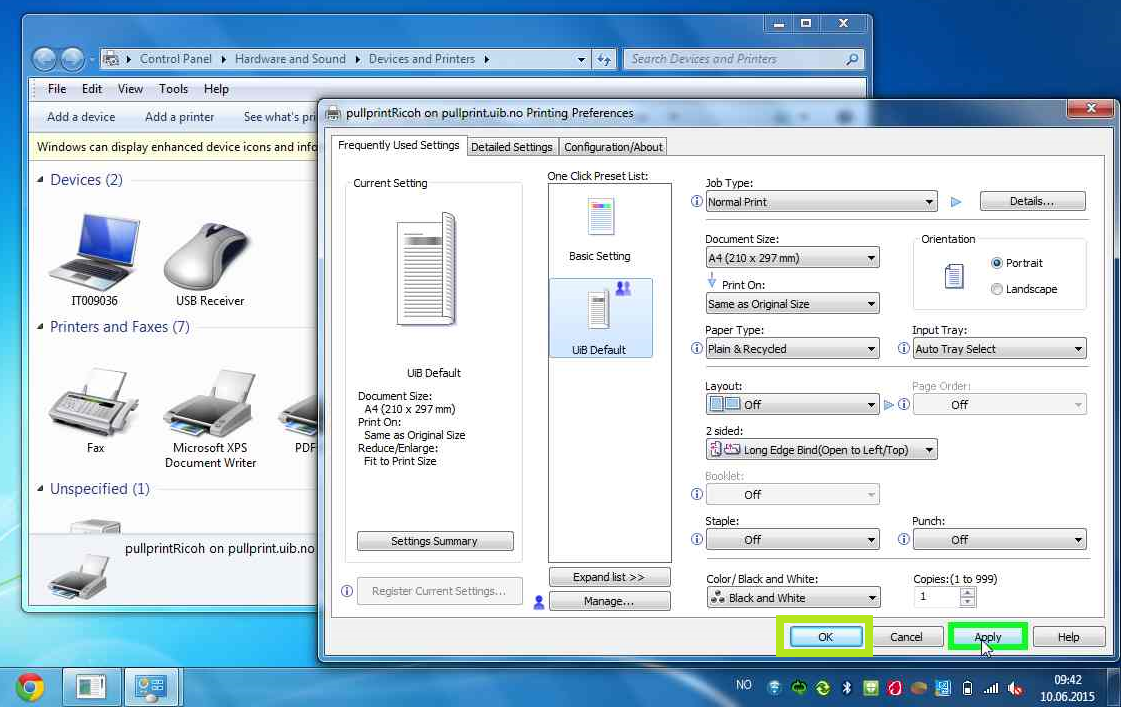The height and width of the screenshot is (707, 1121).
Task: Click the Settings Summary button
Action: [x=435, y=541]
